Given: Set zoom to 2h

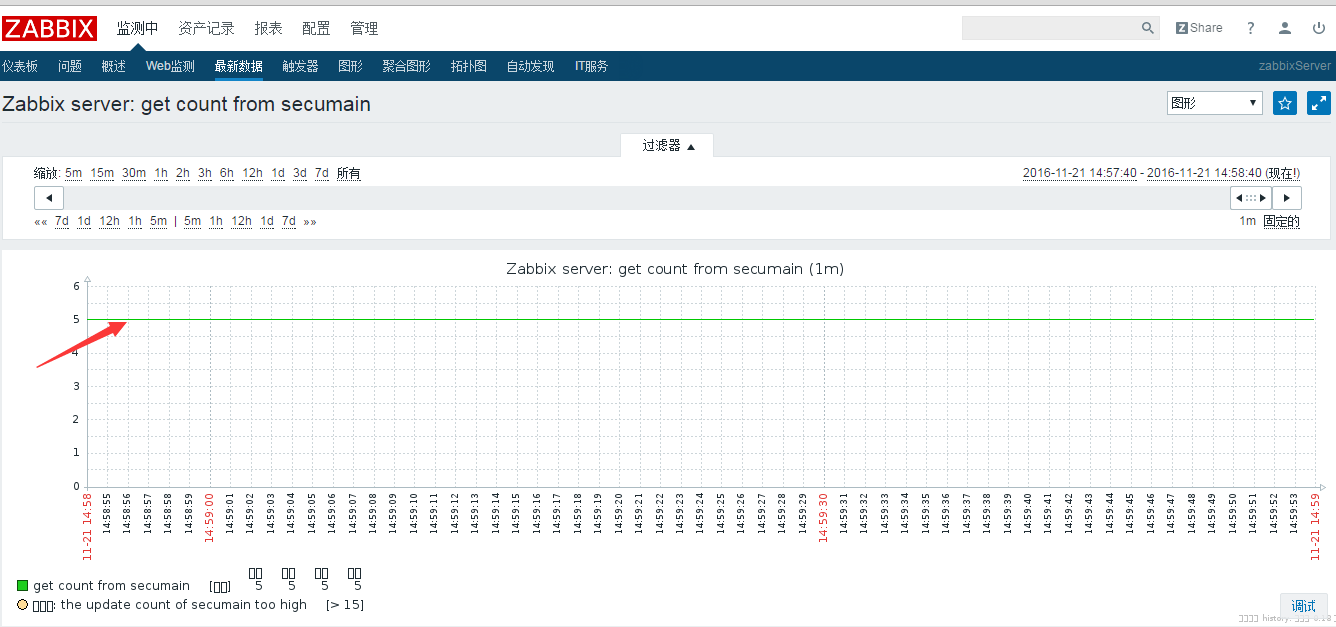Looking at the screenshot, I should (x=183, y=173).
